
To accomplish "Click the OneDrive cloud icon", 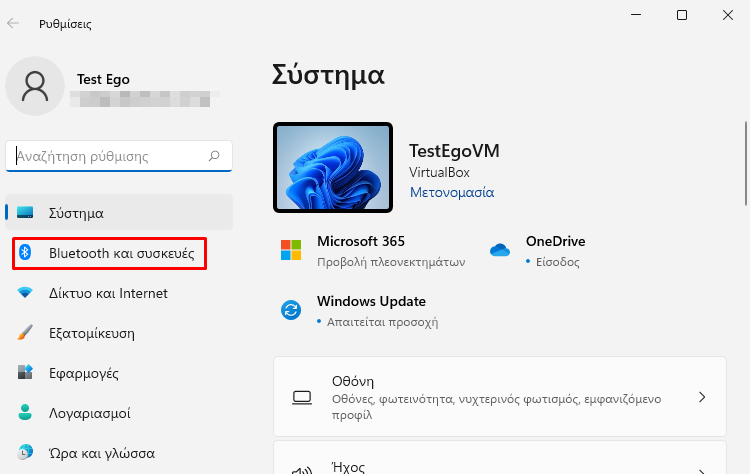I will point(500,250).
